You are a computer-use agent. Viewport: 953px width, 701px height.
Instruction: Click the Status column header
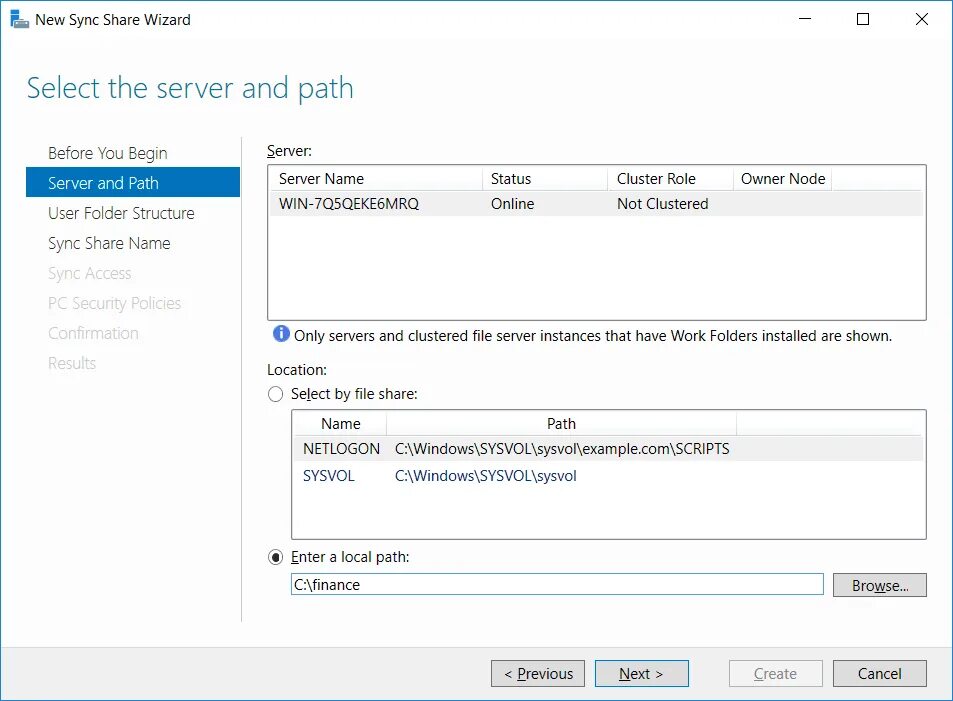(x=546, y=179)
